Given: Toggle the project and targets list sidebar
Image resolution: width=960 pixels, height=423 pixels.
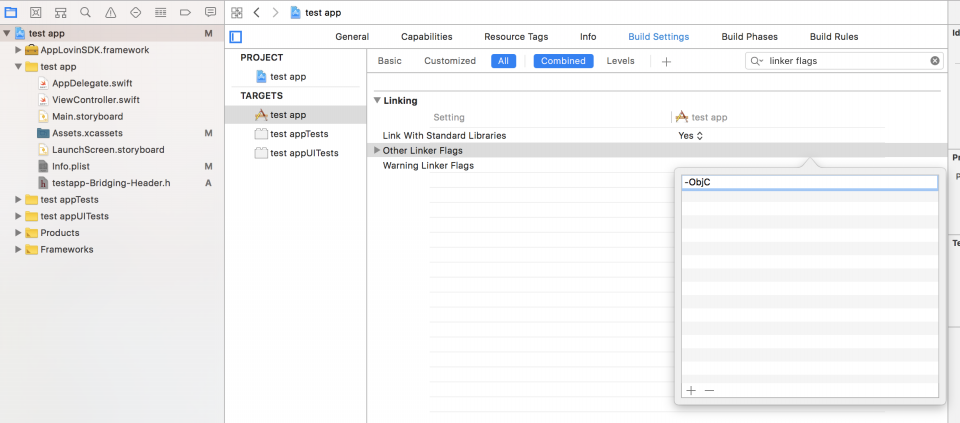Looking at the screenshot, I should (x=236, y=37).
